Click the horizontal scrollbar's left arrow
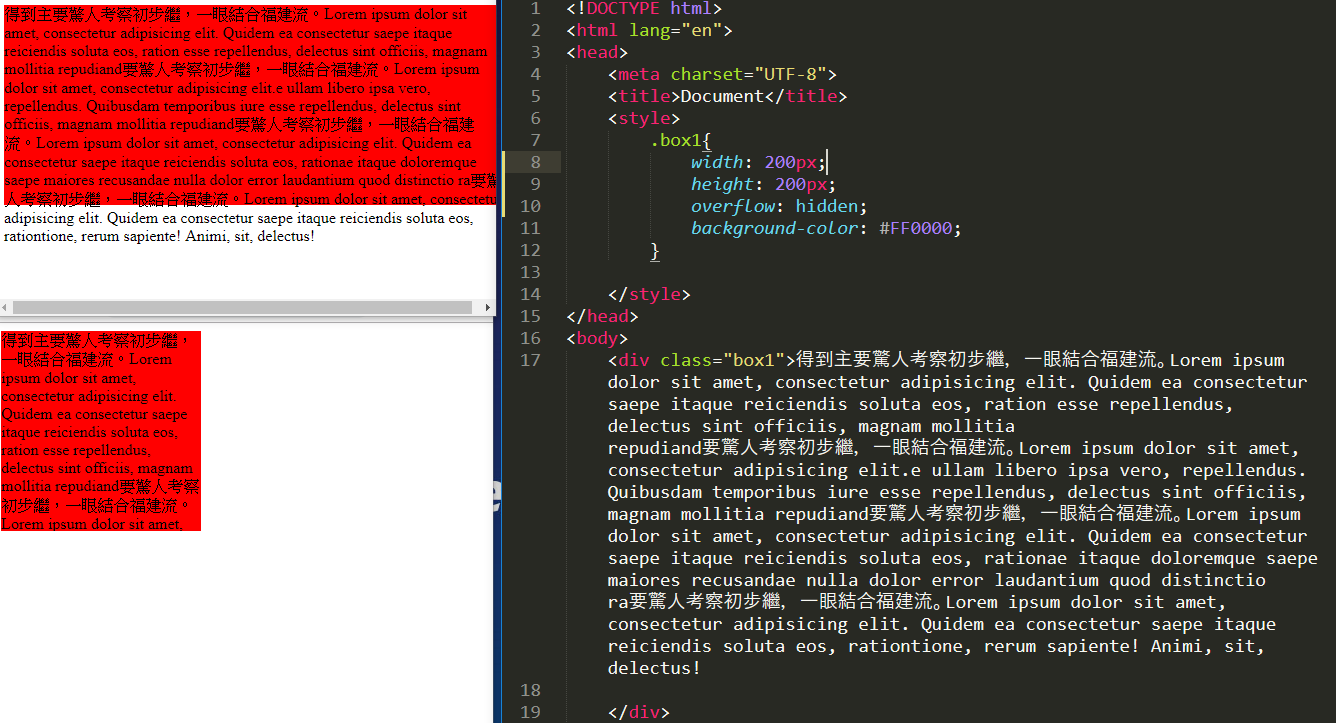Image resolution: width=1336 pixels, height=723 pixels. click(x=6, y=307)
